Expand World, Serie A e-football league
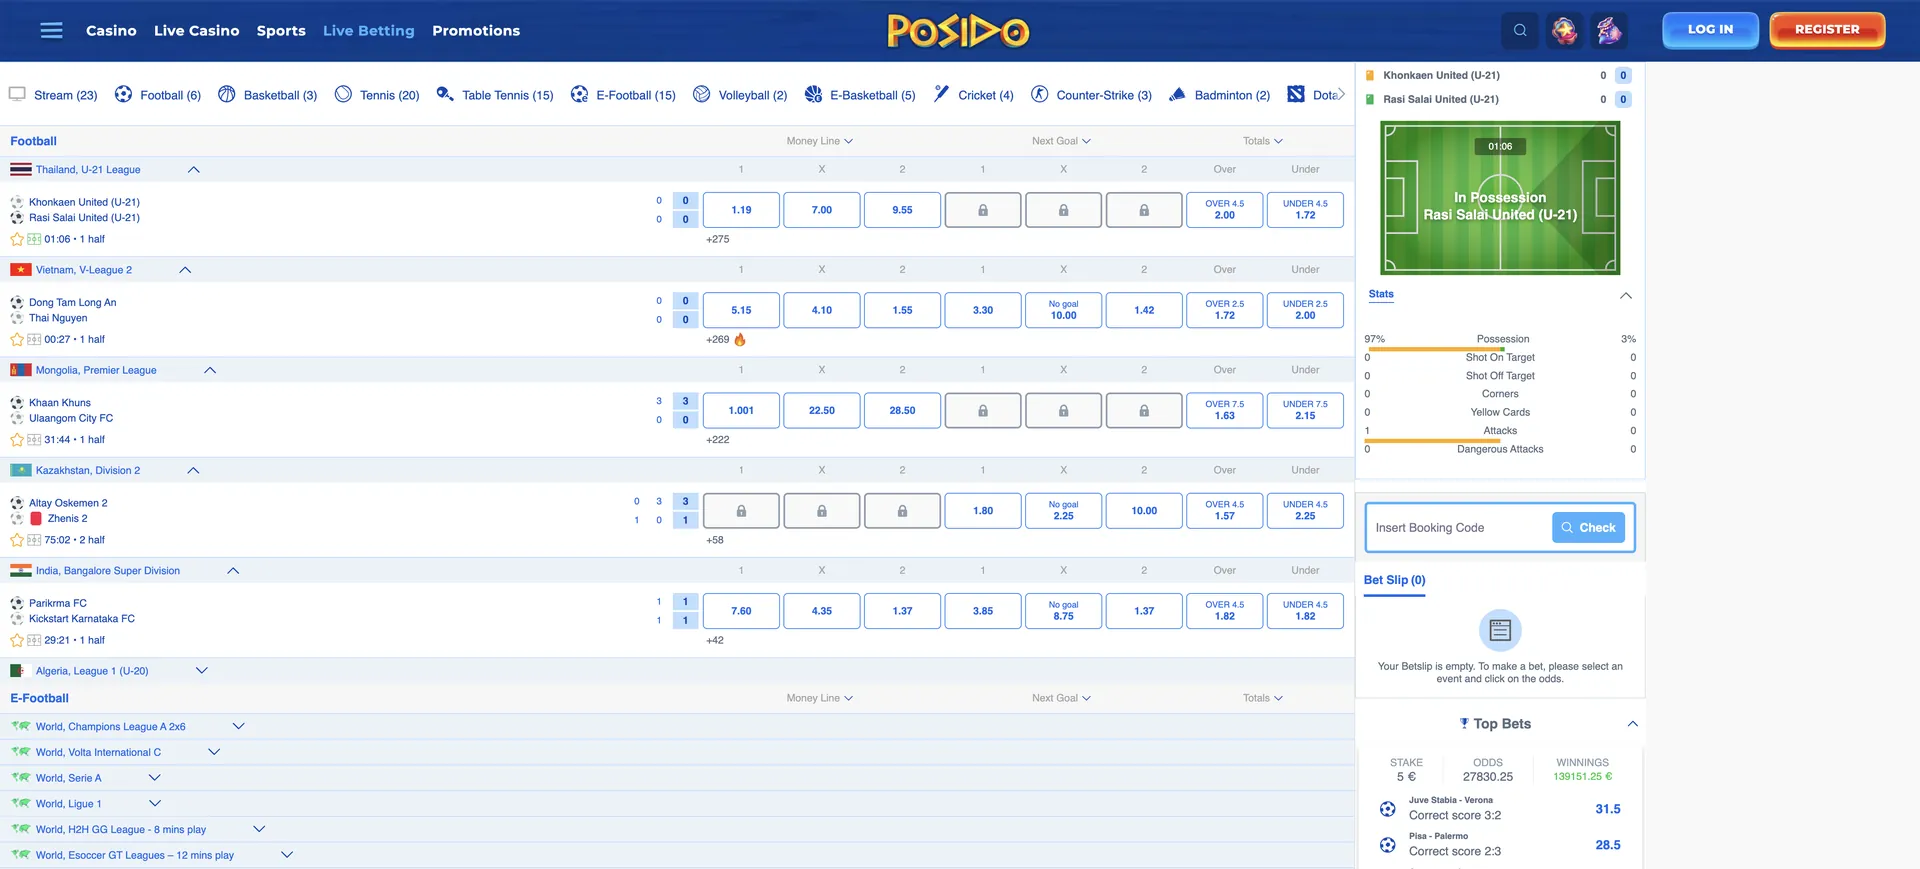 154,777
